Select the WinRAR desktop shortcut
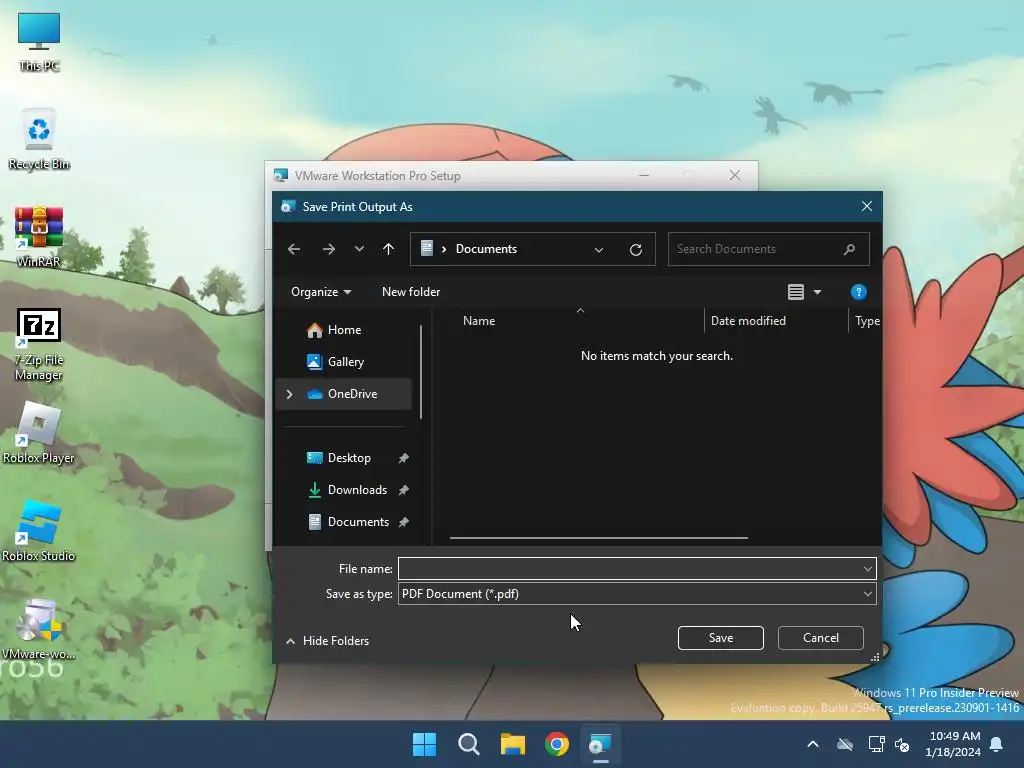 [39, 238]
